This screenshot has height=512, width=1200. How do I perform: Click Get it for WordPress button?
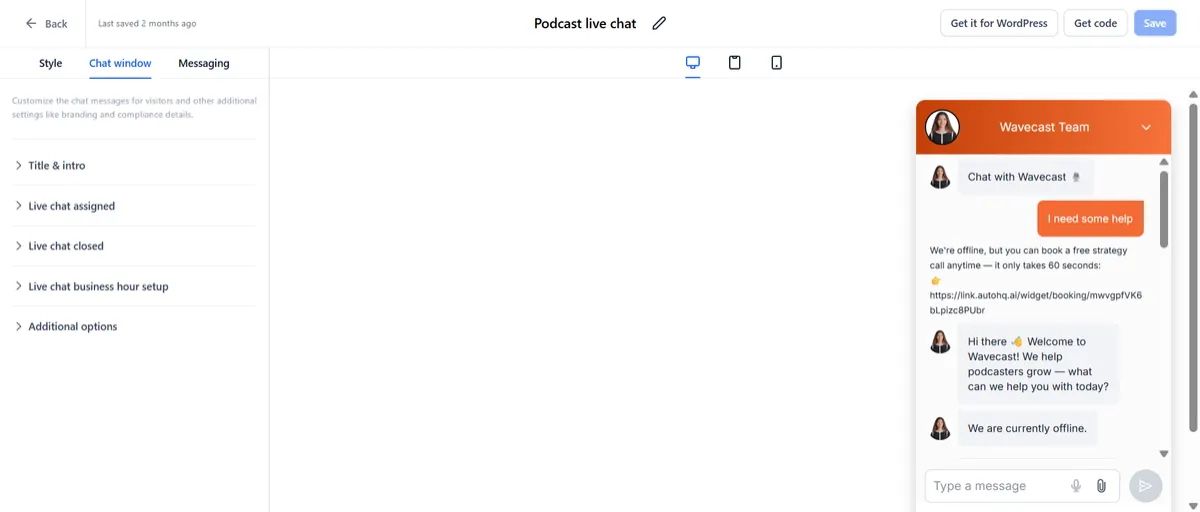click(x=999, y=23)
